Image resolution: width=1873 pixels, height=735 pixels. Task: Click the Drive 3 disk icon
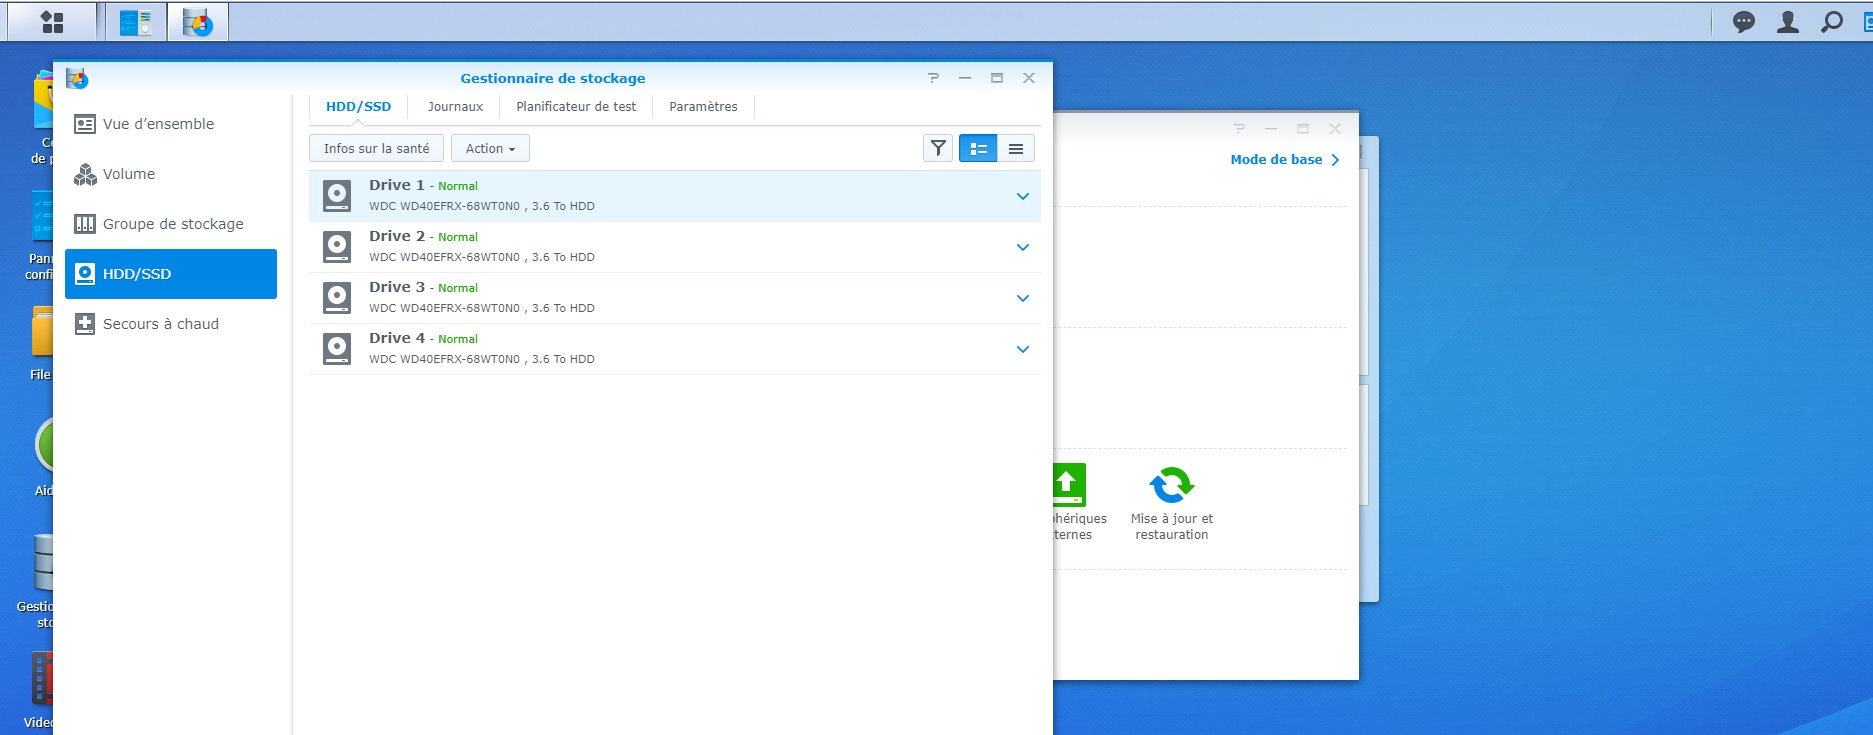(337, 298)
